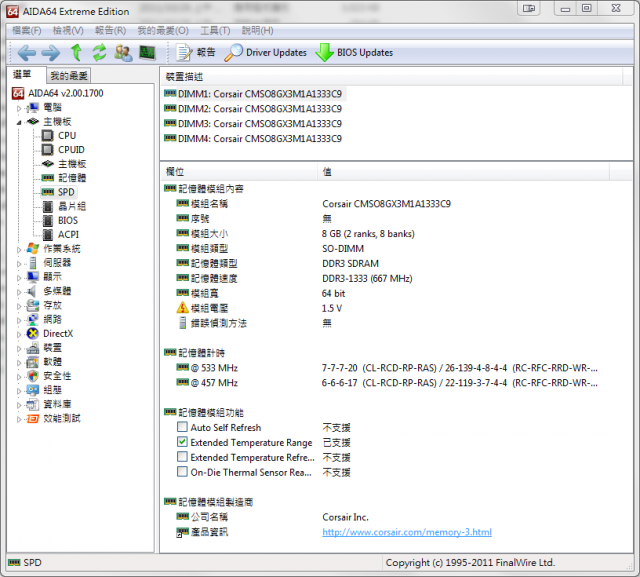
Task: Toggle the Extended Temperature Refre... checkbox
Action: pos(182,457)
